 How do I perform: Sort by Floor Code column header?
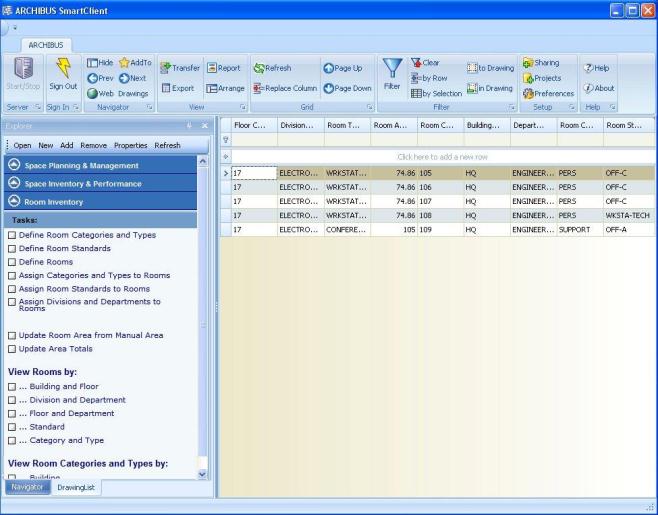(254, 125)
